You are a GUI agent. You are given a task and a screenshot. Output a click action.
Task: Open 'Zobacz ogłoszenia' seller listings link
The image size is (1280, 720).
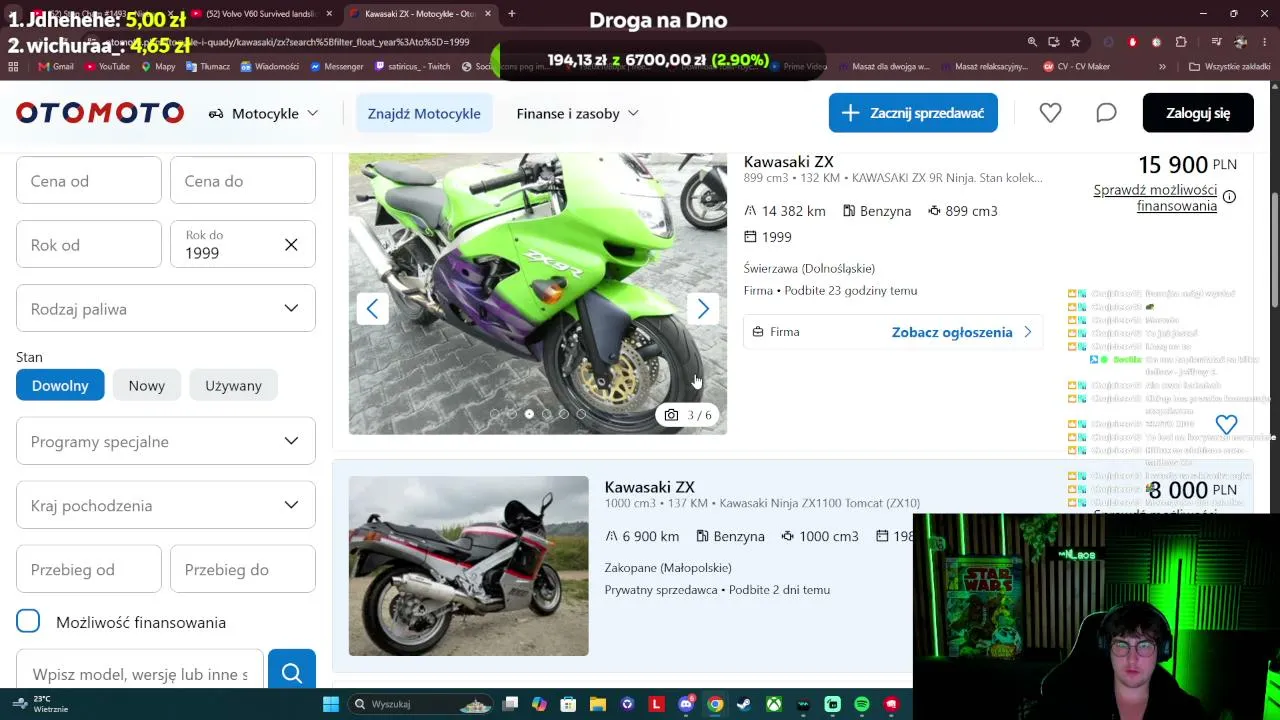961,332
